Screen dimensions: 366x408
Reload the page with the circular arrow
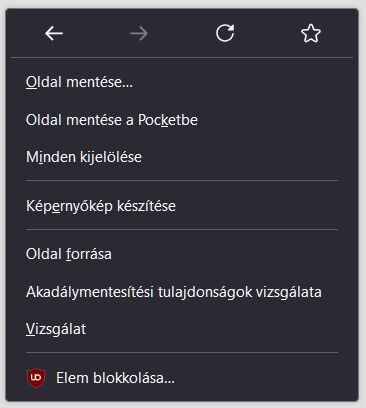click(225, 33)
